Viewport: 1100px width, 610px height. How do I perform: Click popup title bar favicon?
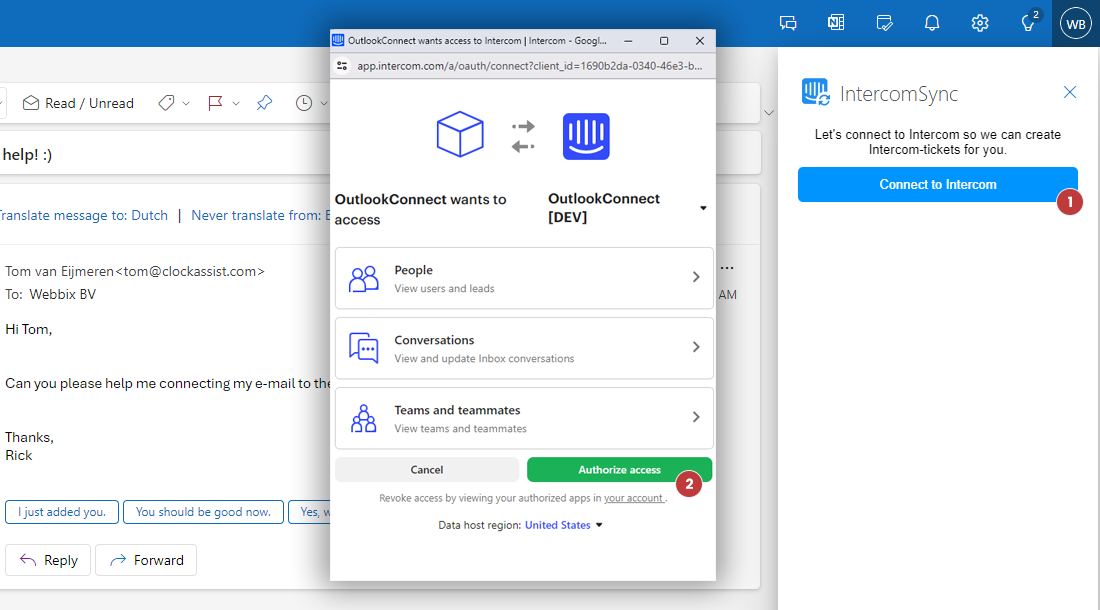338,40
